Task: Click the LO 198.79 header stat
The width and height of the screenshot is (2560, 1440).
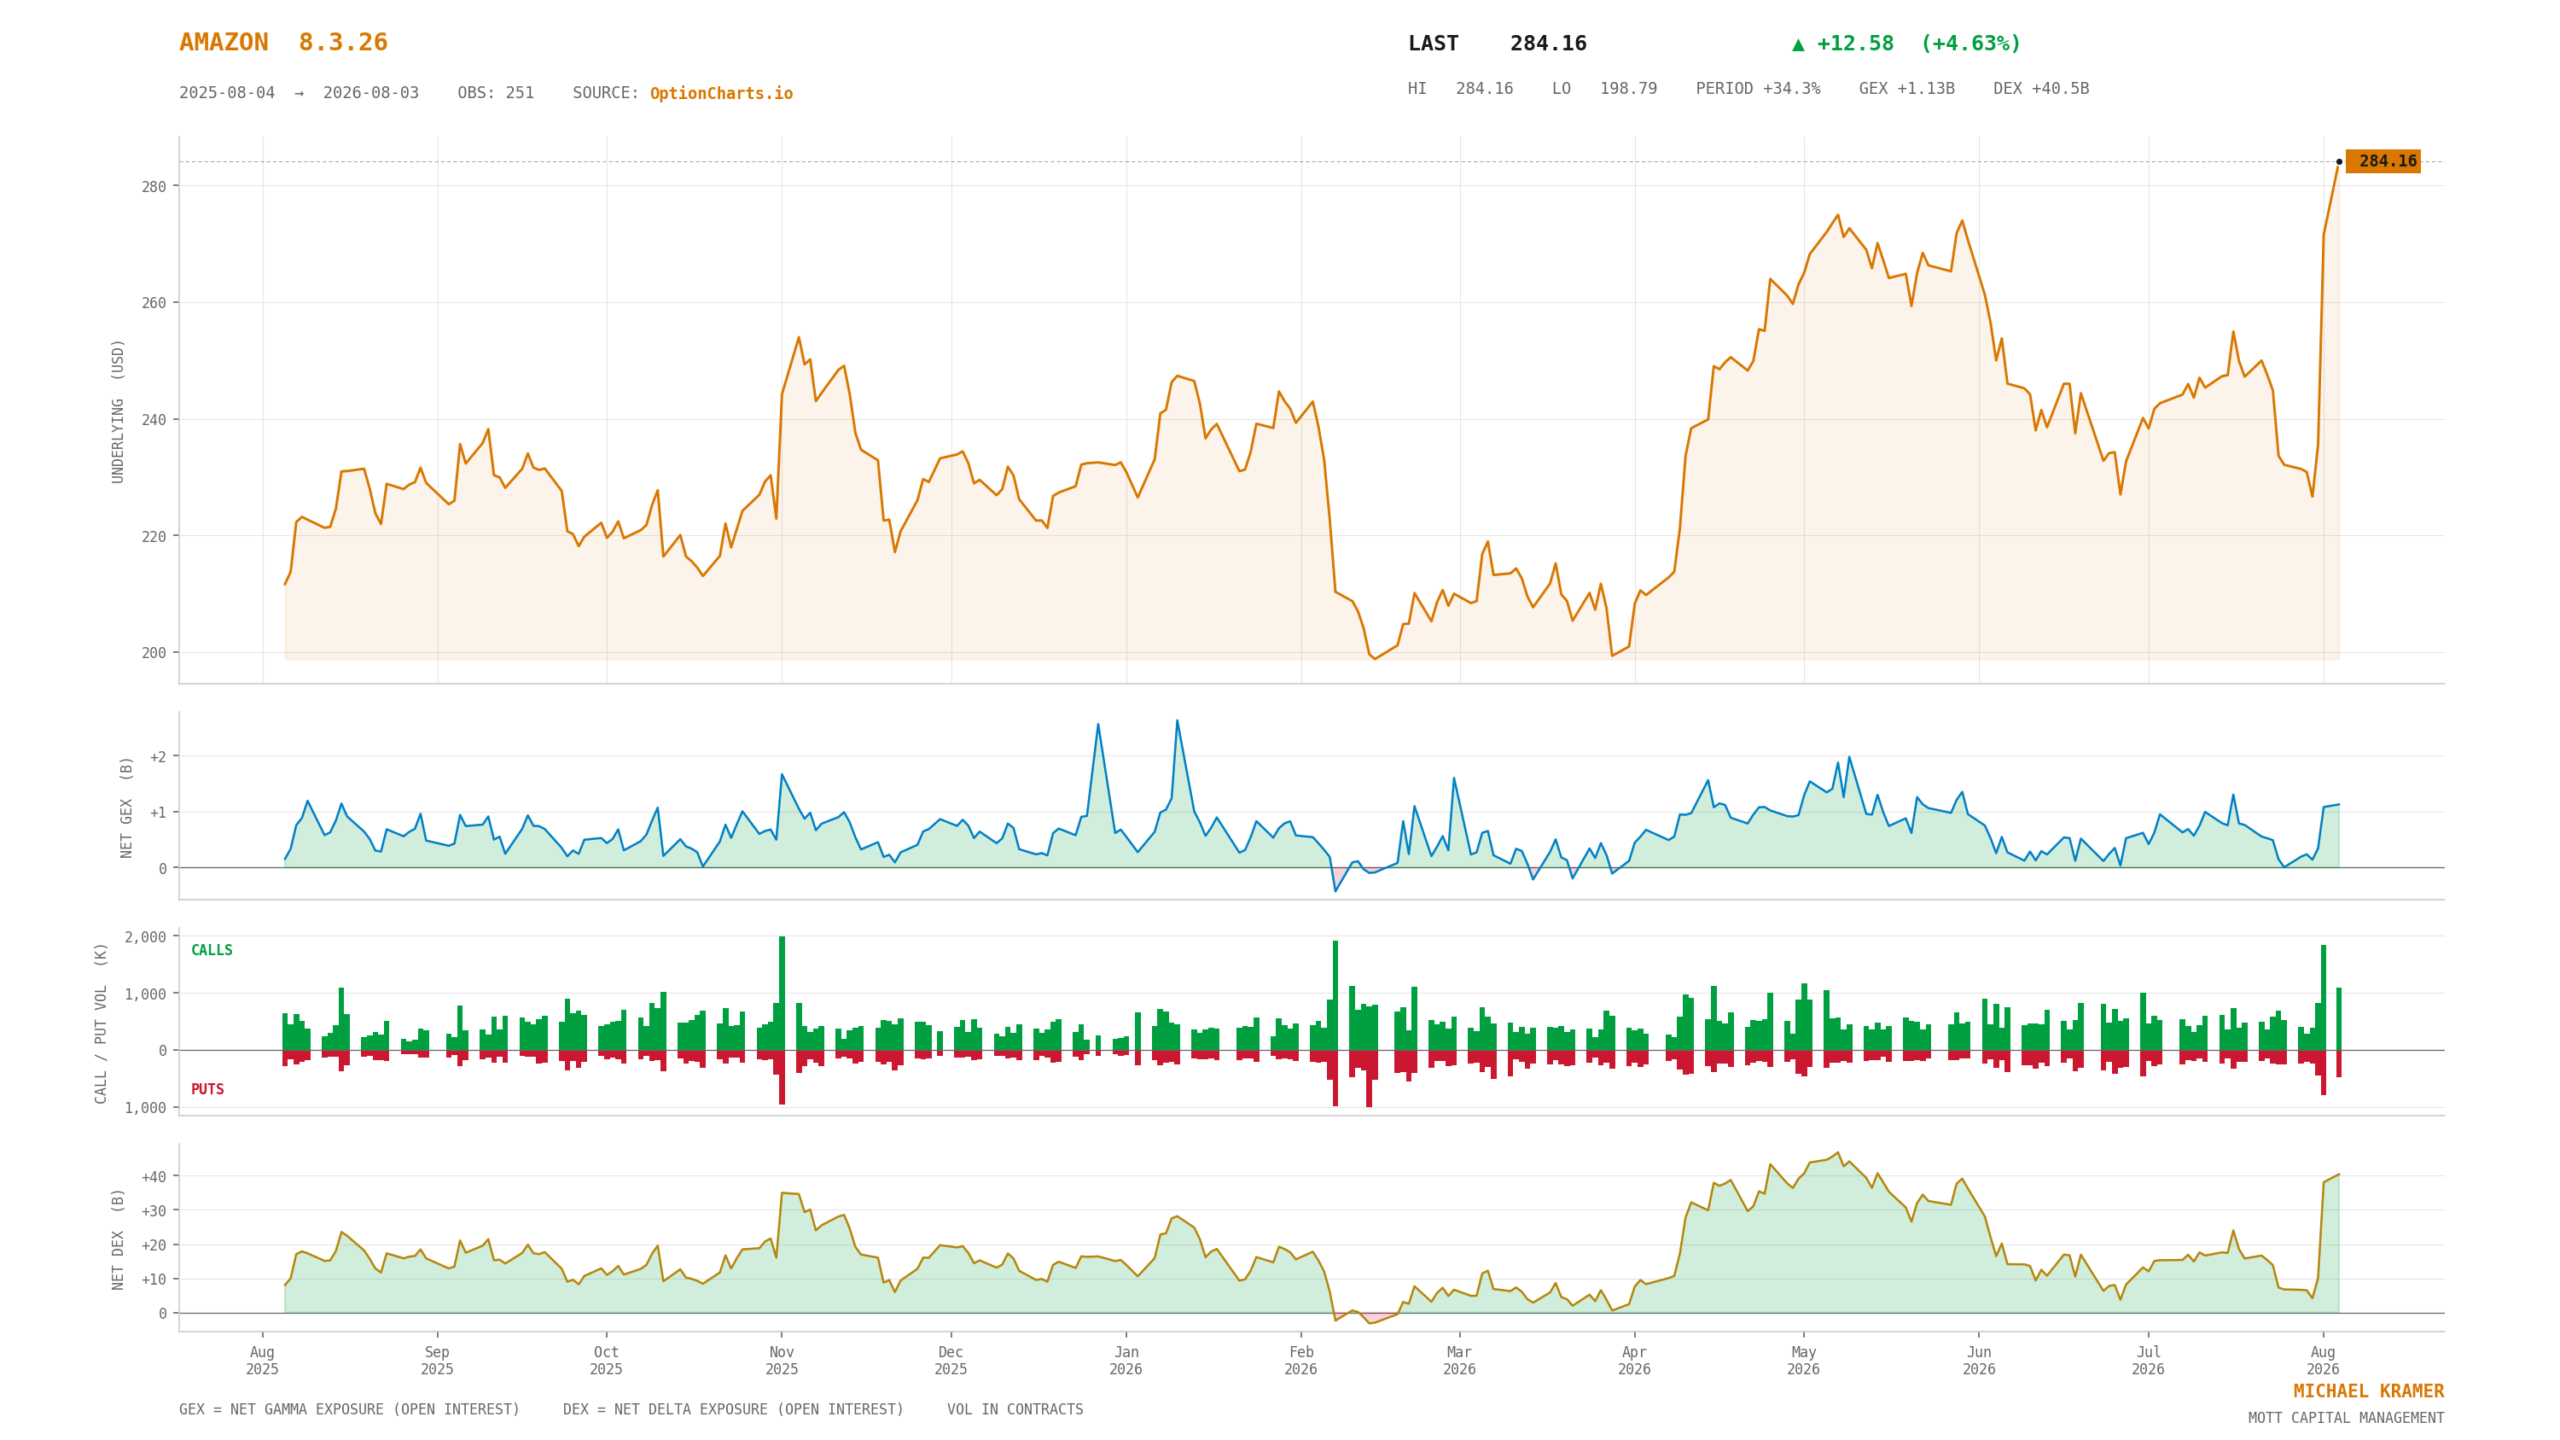Action: [1604, 88]
